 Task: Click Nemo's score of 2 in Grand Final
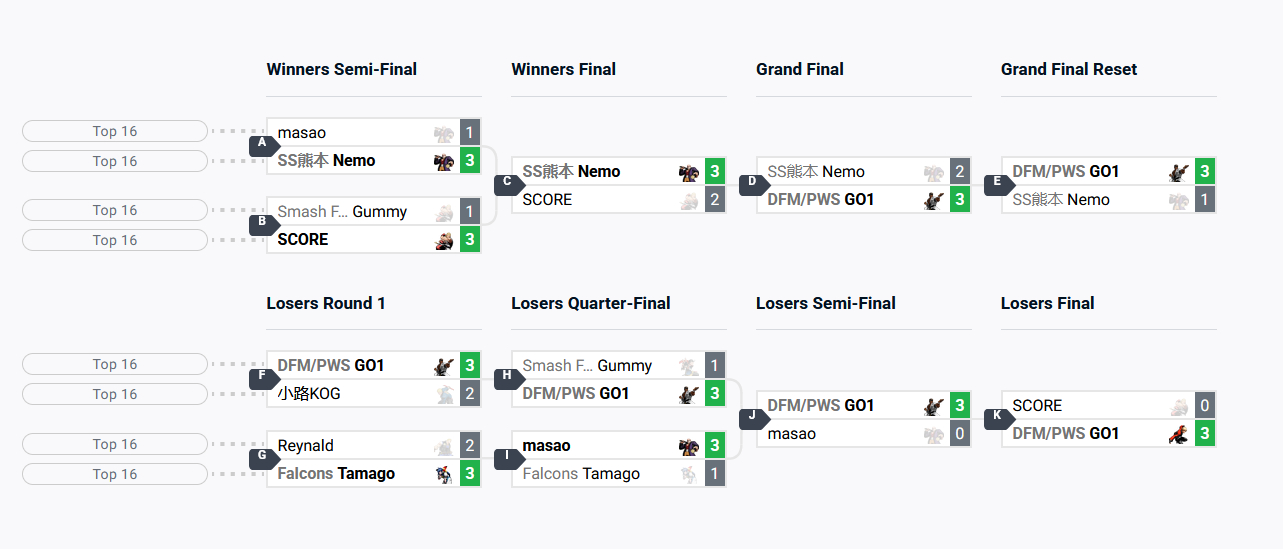click(960, 172)
